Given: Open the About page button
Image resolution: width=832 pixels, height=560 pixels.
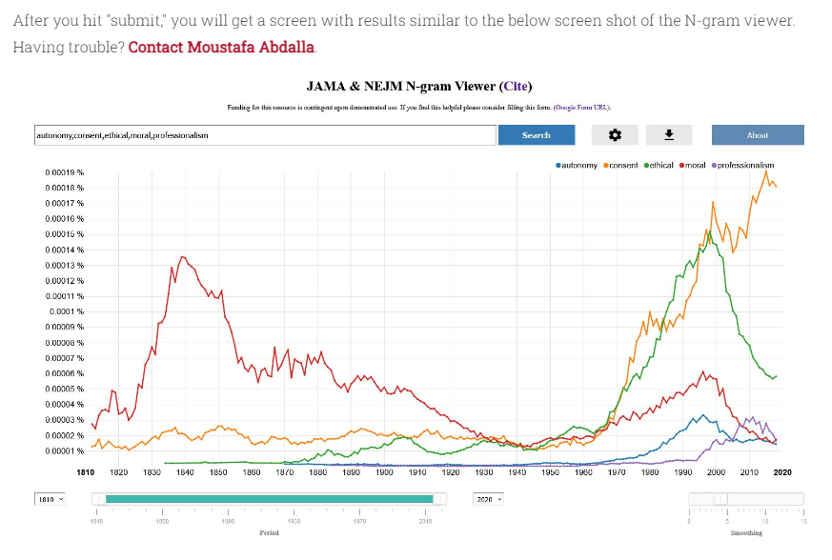Looking at the screenshot, I should click(757, 135).
